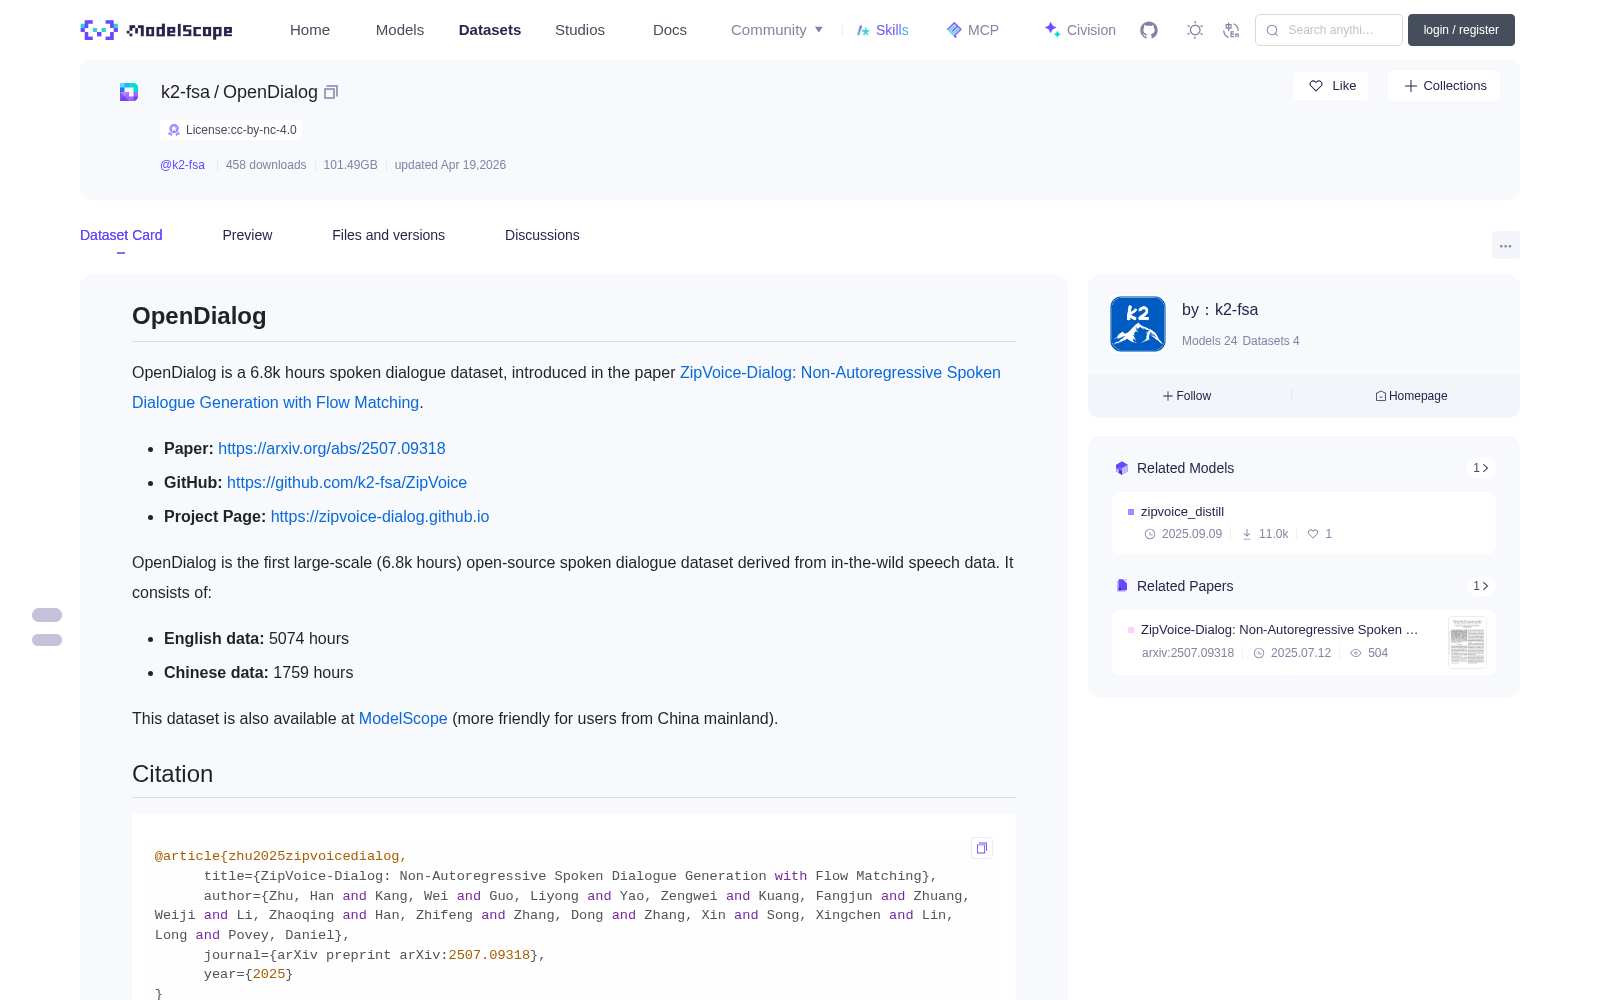
Task: Expand the Community dropdown menu
Action: 777,30
